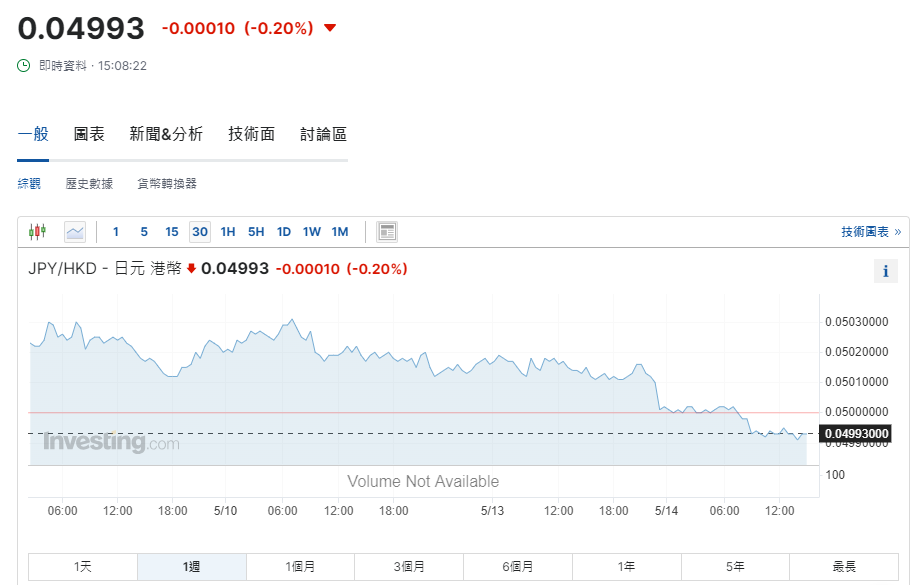Select the 30 minute interval
The height and width of the screenshot is (585, 917).
point(200,232)
